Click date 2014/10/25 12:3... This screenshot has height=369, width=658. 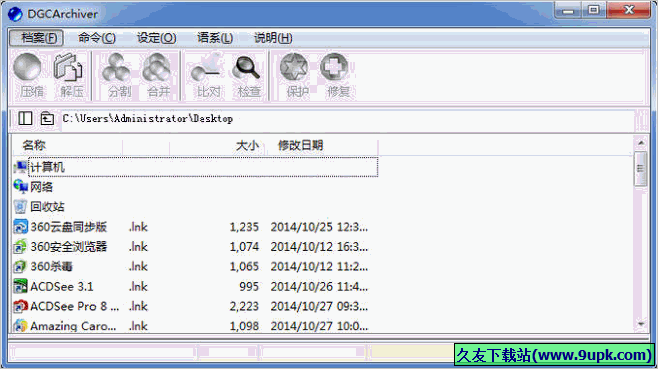point(319,227)
